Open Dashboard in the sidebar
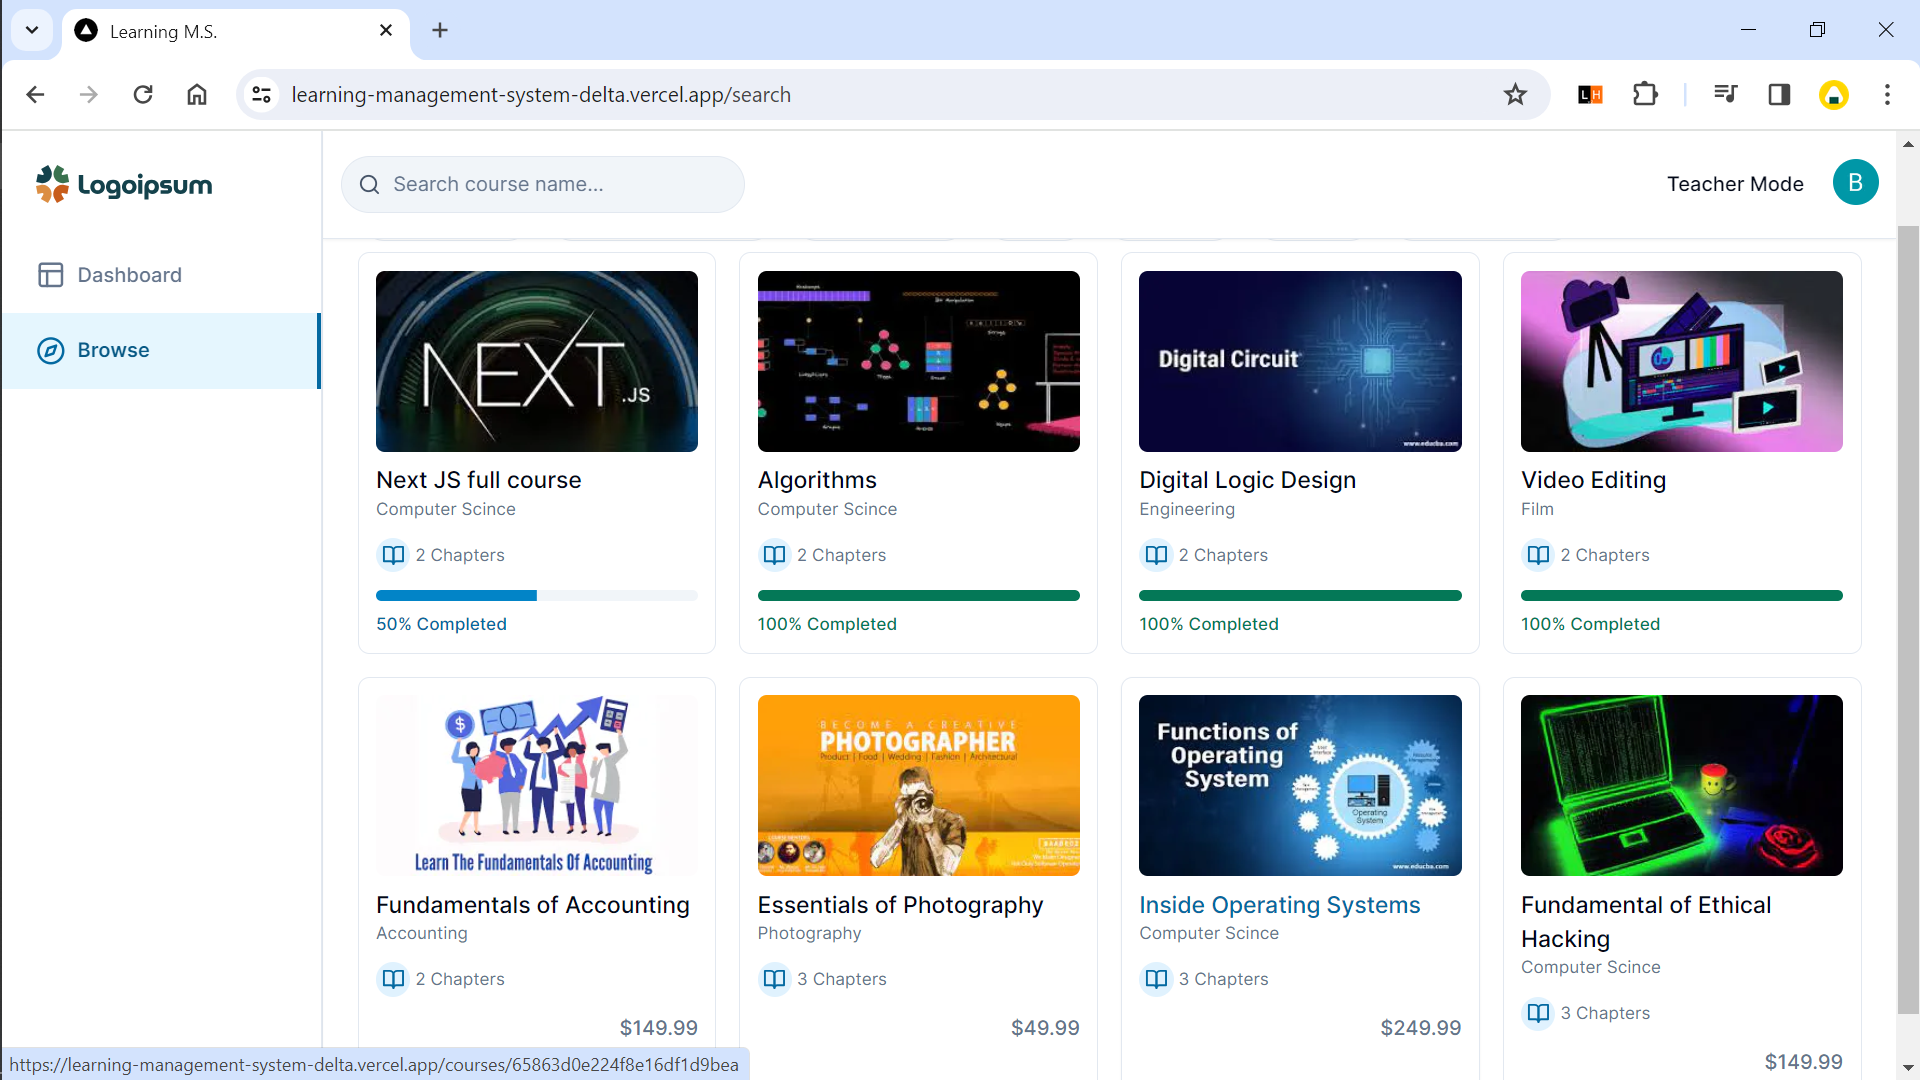1920x1080 pixels. tap(129, 275)
